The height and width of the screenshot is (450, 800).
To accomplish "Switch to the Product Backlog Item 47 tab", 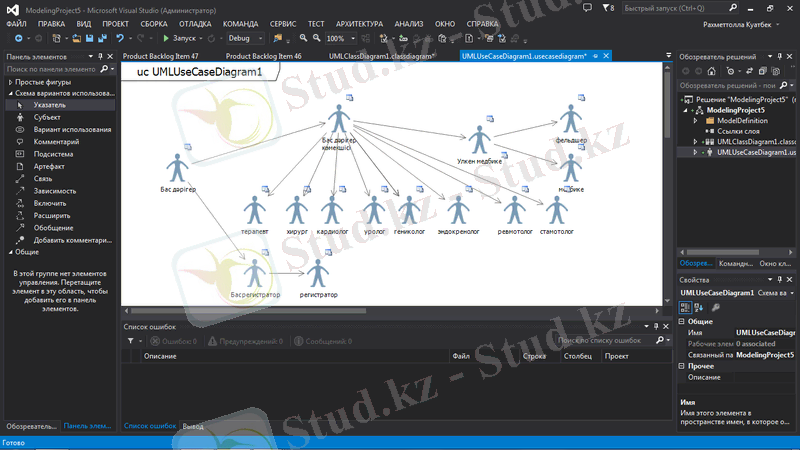I will (160, 57).
